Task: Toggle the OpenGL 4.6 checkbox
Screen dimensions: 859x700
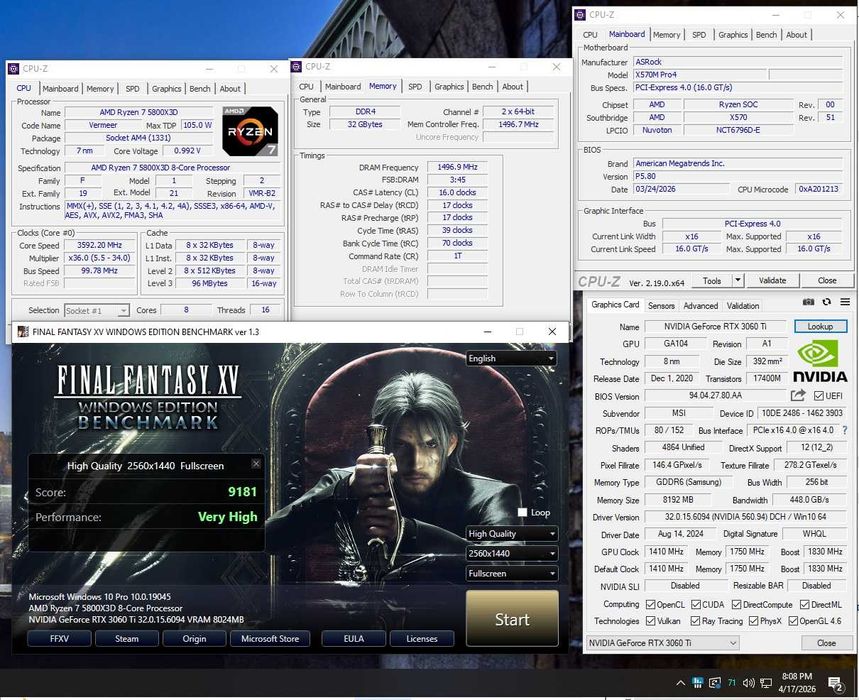Action: click(793, 621)
